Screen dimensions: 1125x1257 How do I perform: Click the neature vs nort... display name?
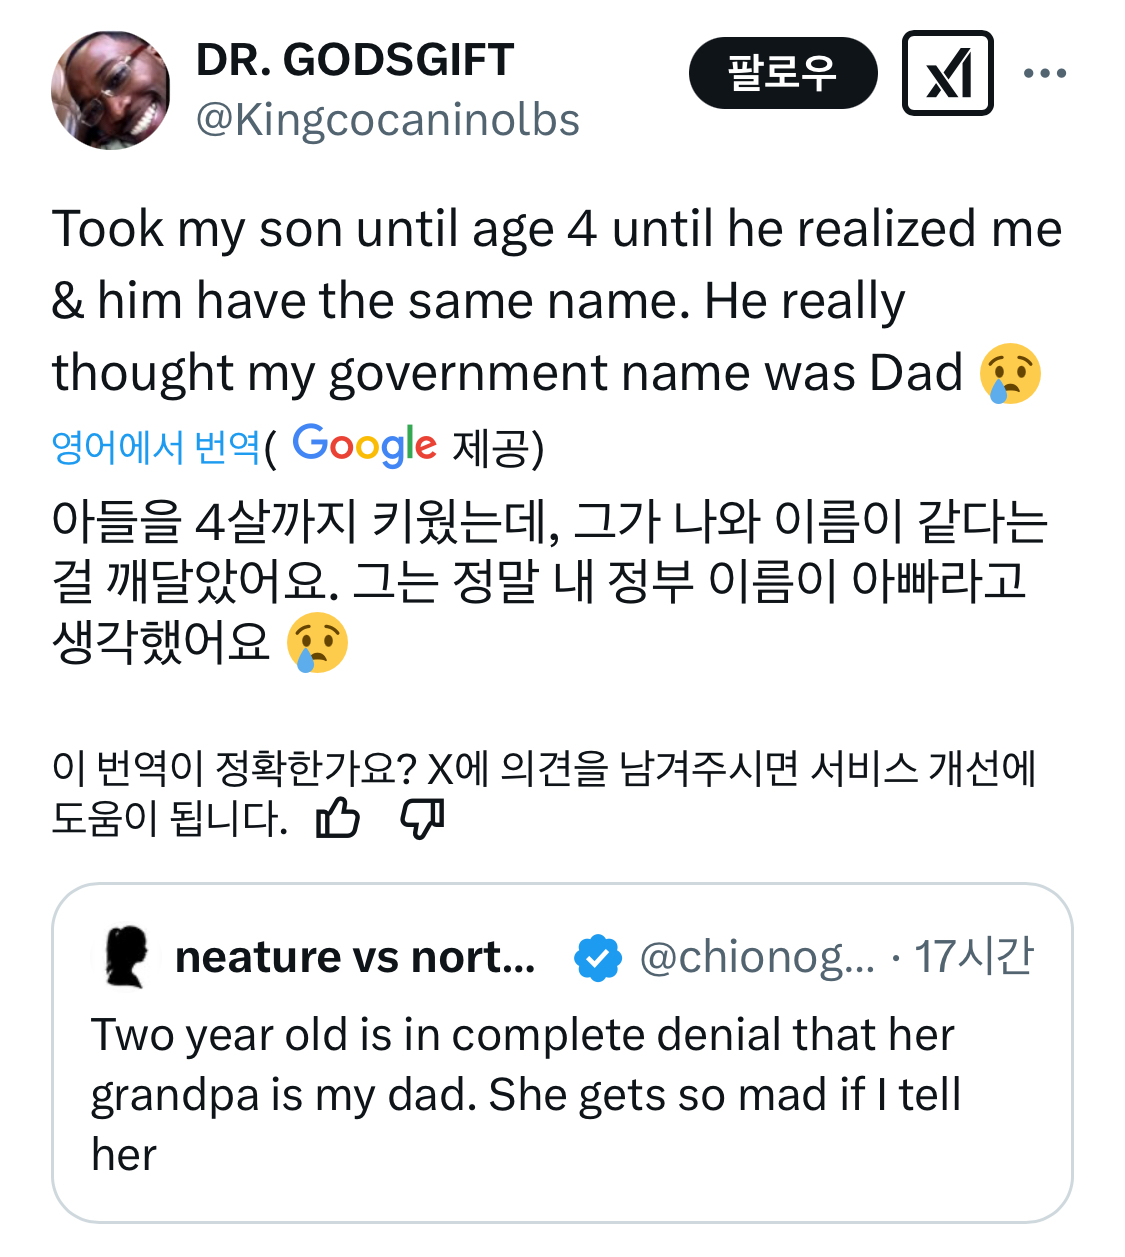[355, 957]
